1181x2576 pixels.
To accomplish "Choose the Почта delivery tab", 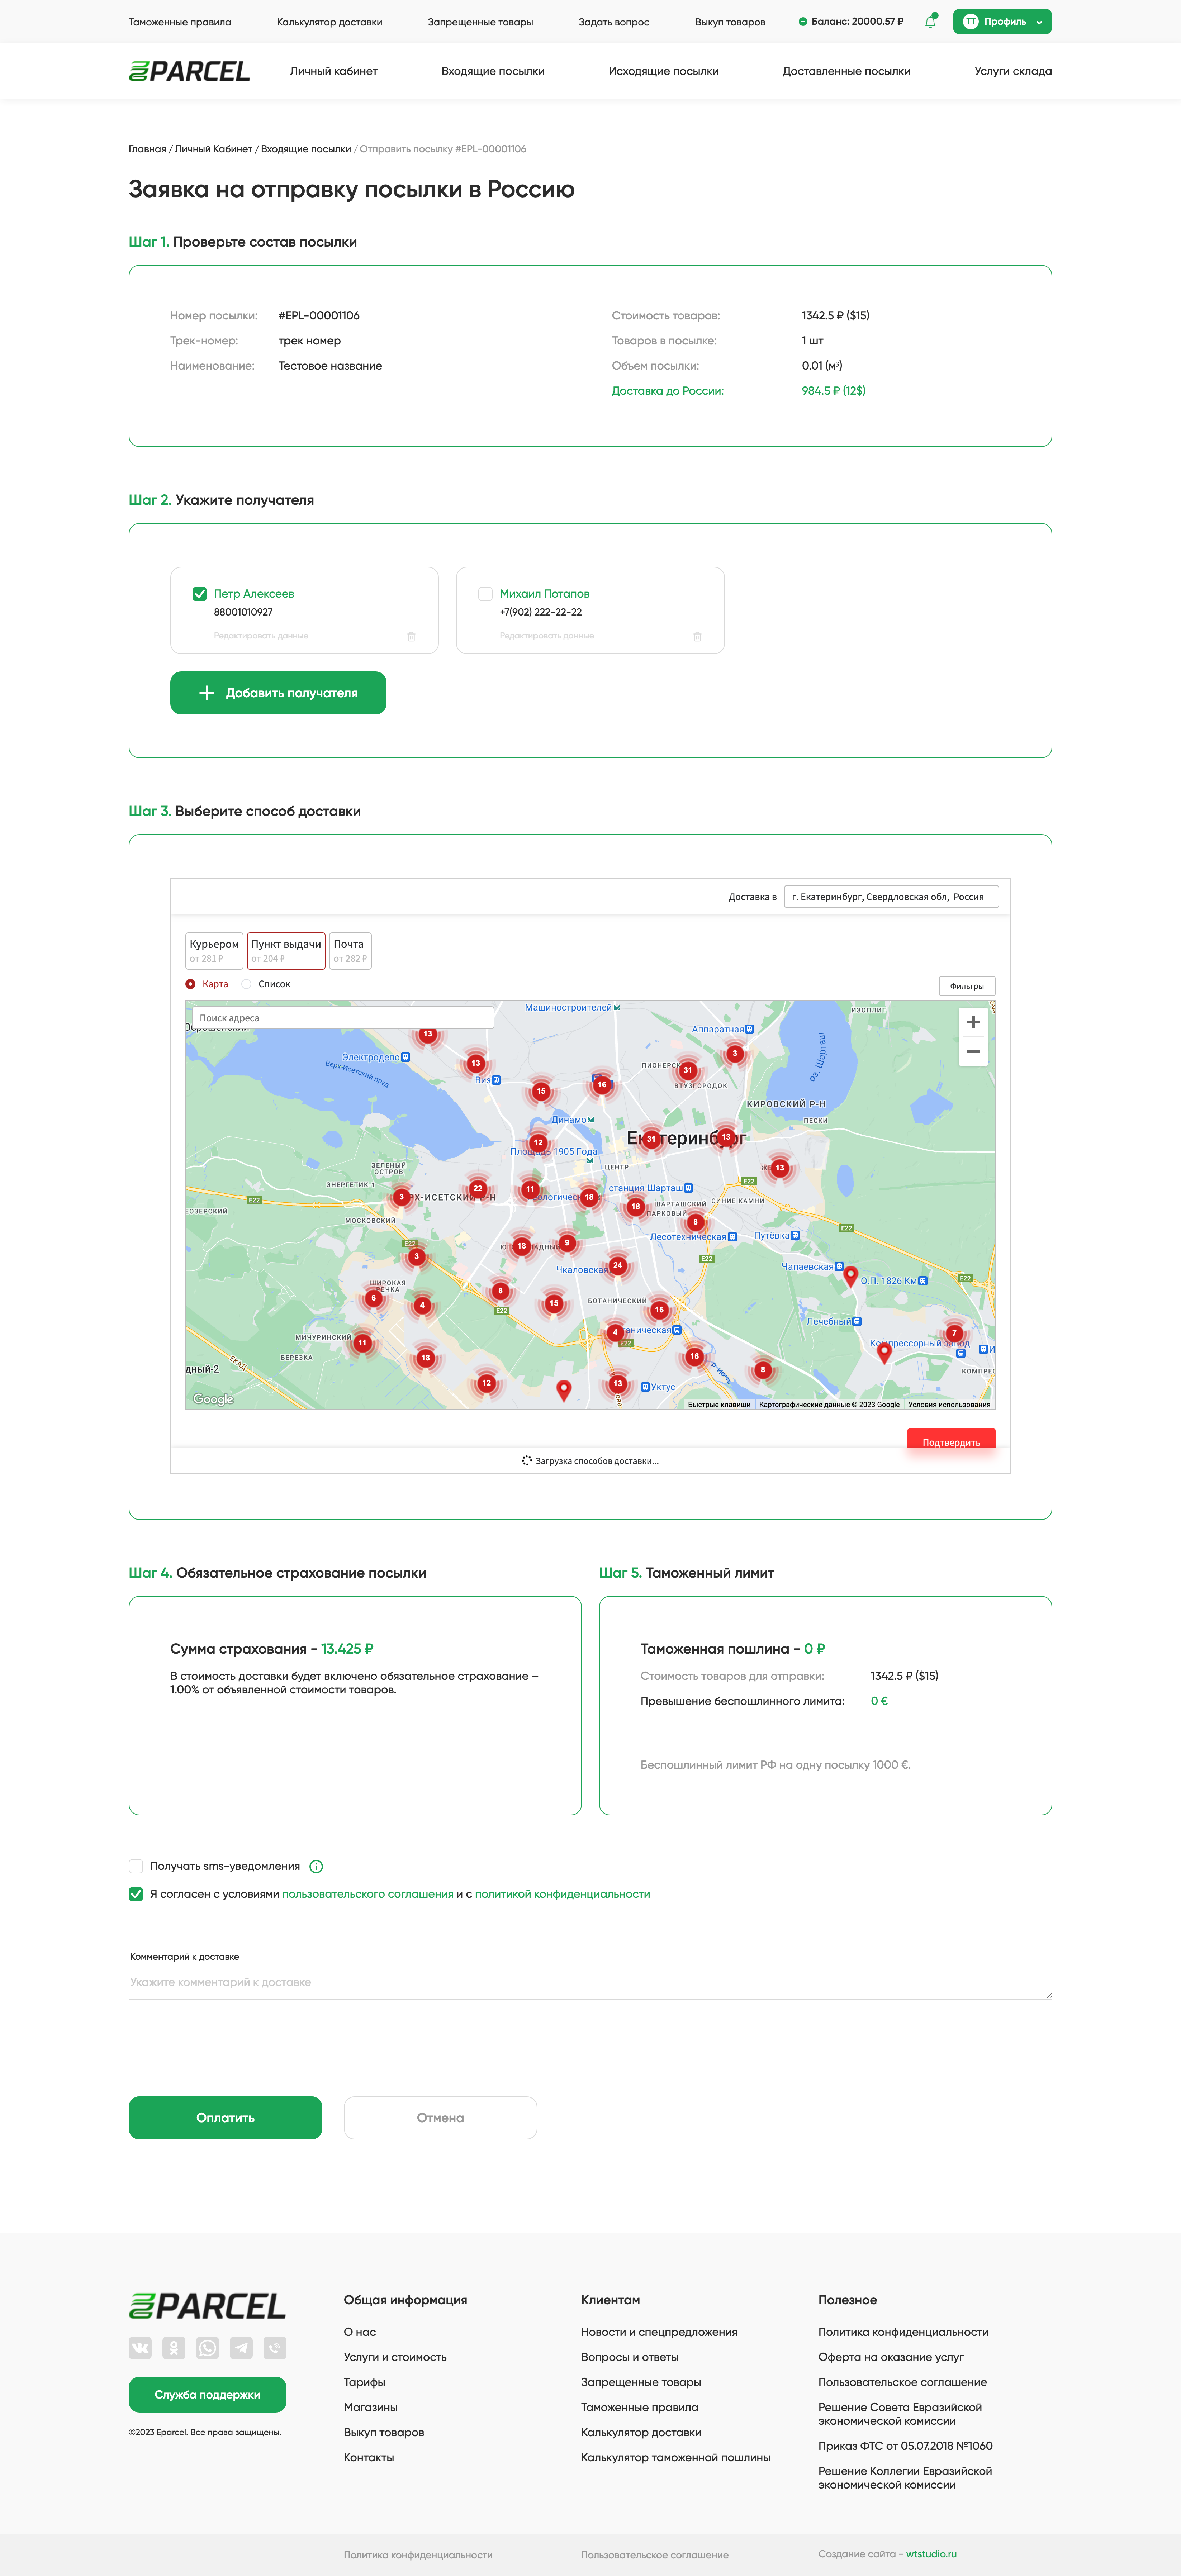I will (x=350, y=951).
